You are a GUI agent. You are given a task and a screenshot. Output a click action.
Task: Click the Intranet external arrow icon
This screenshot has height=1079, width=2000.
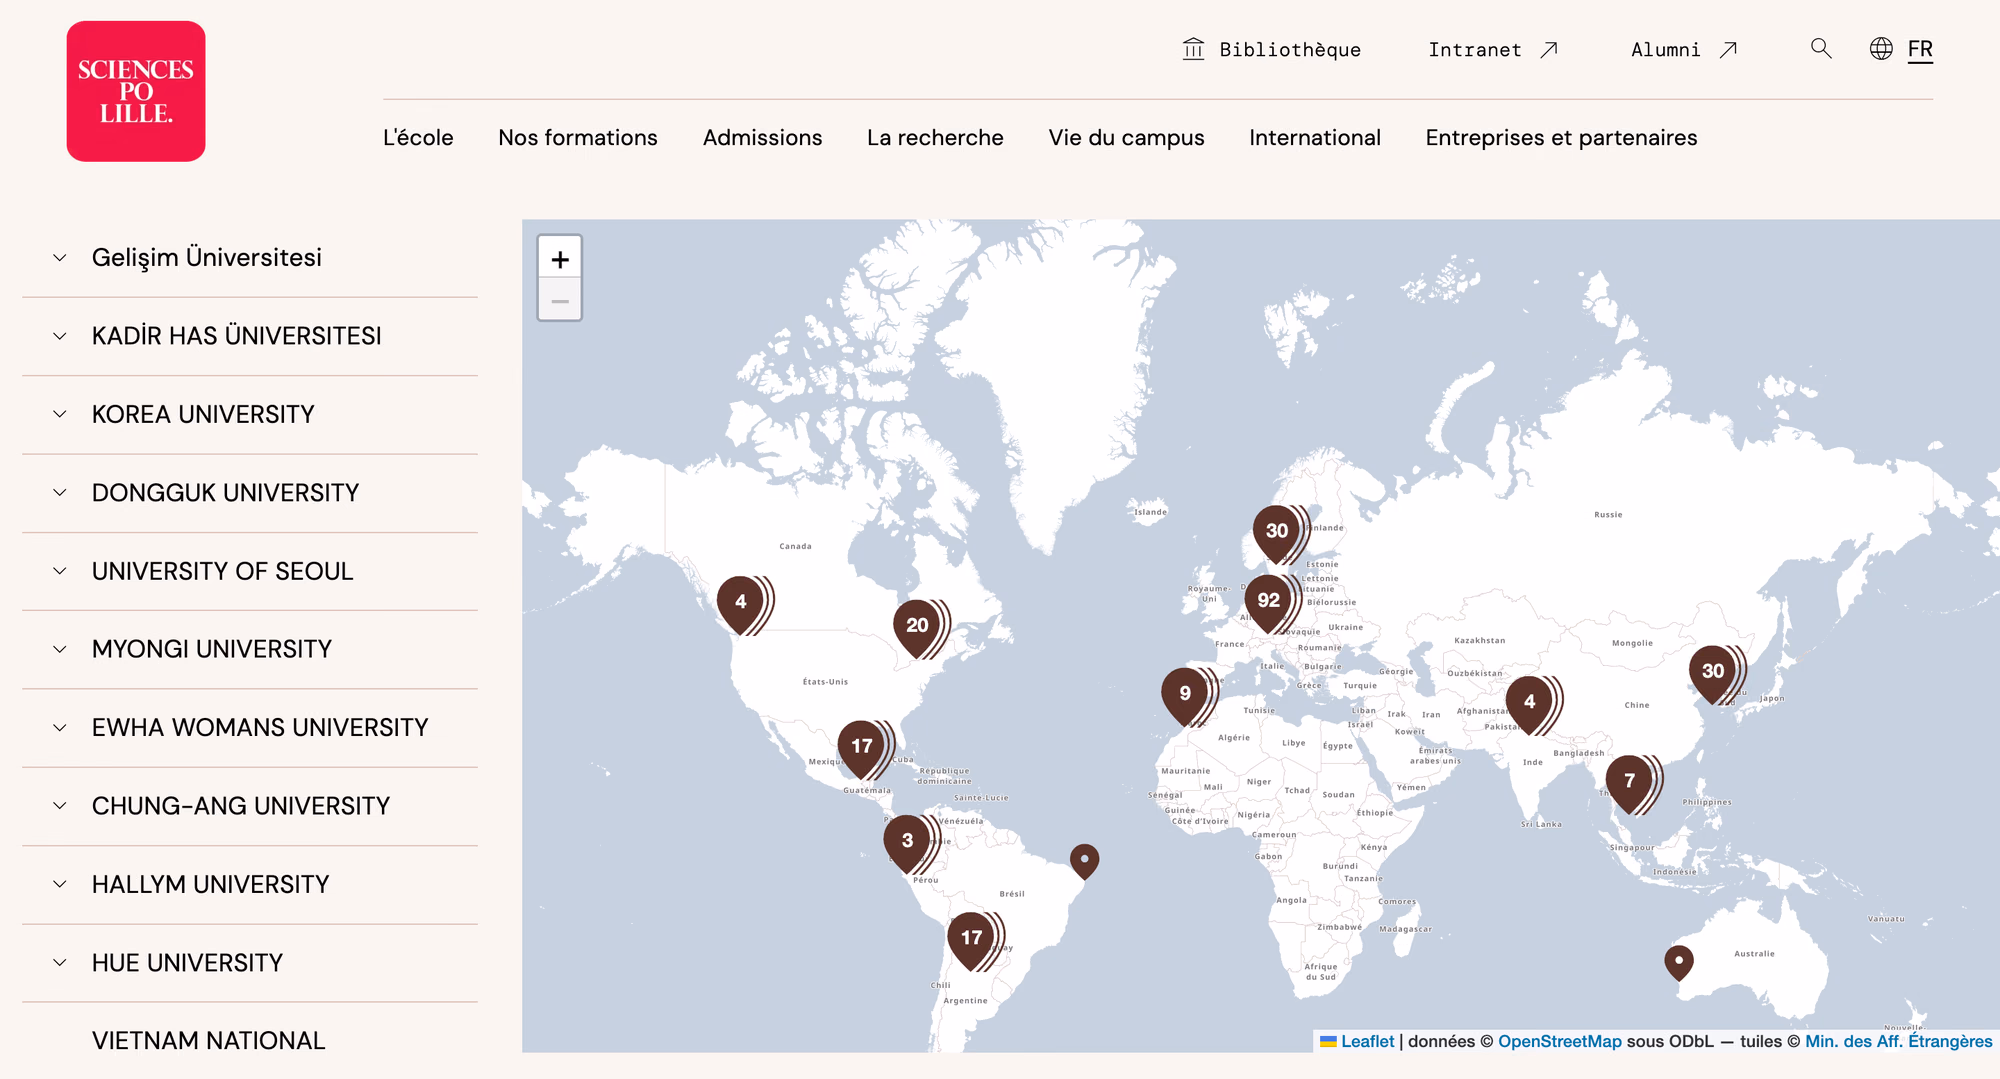click(x=1549, y=50)
